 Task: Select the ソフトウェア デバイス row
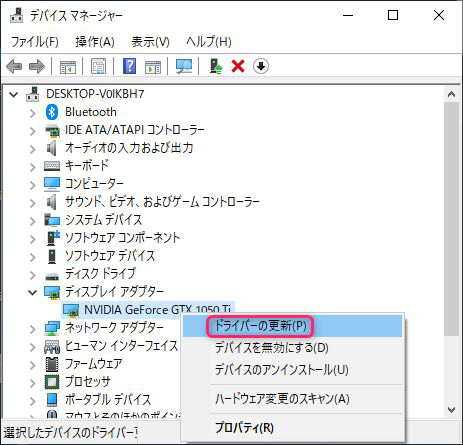[110, 256]
